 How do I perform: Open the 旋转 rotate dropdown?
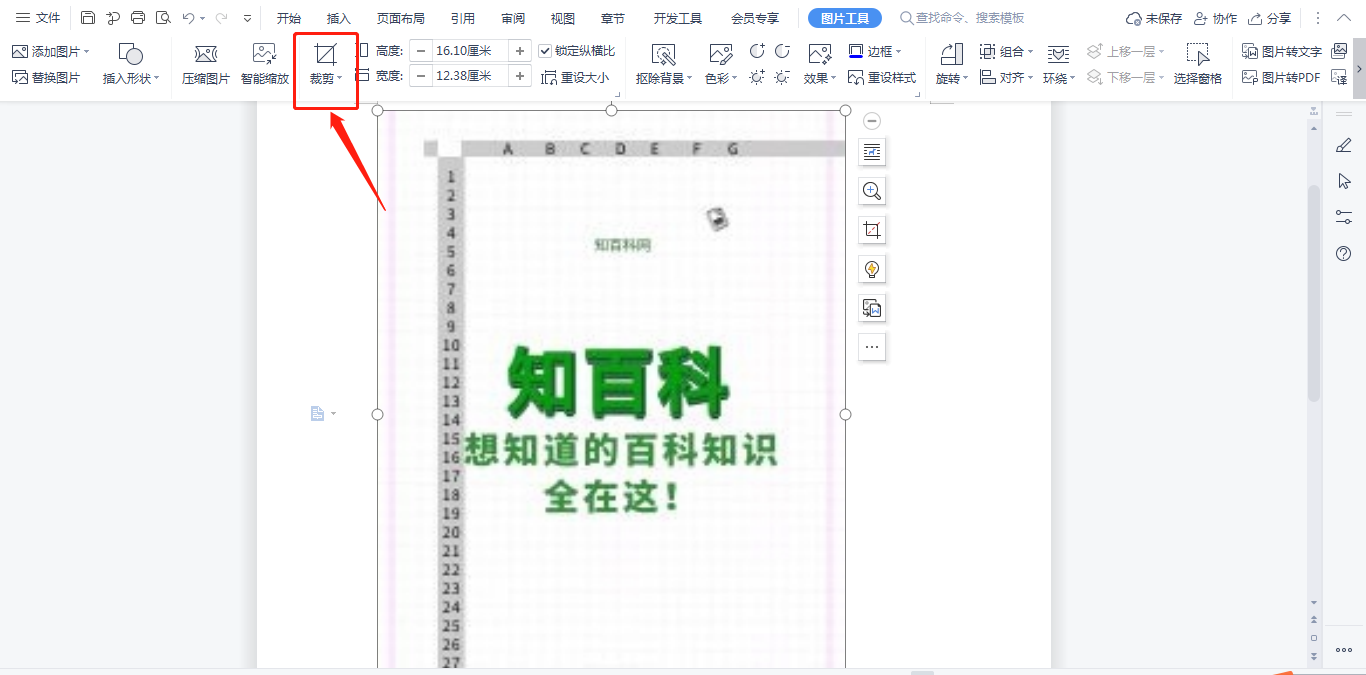point(952,64)
